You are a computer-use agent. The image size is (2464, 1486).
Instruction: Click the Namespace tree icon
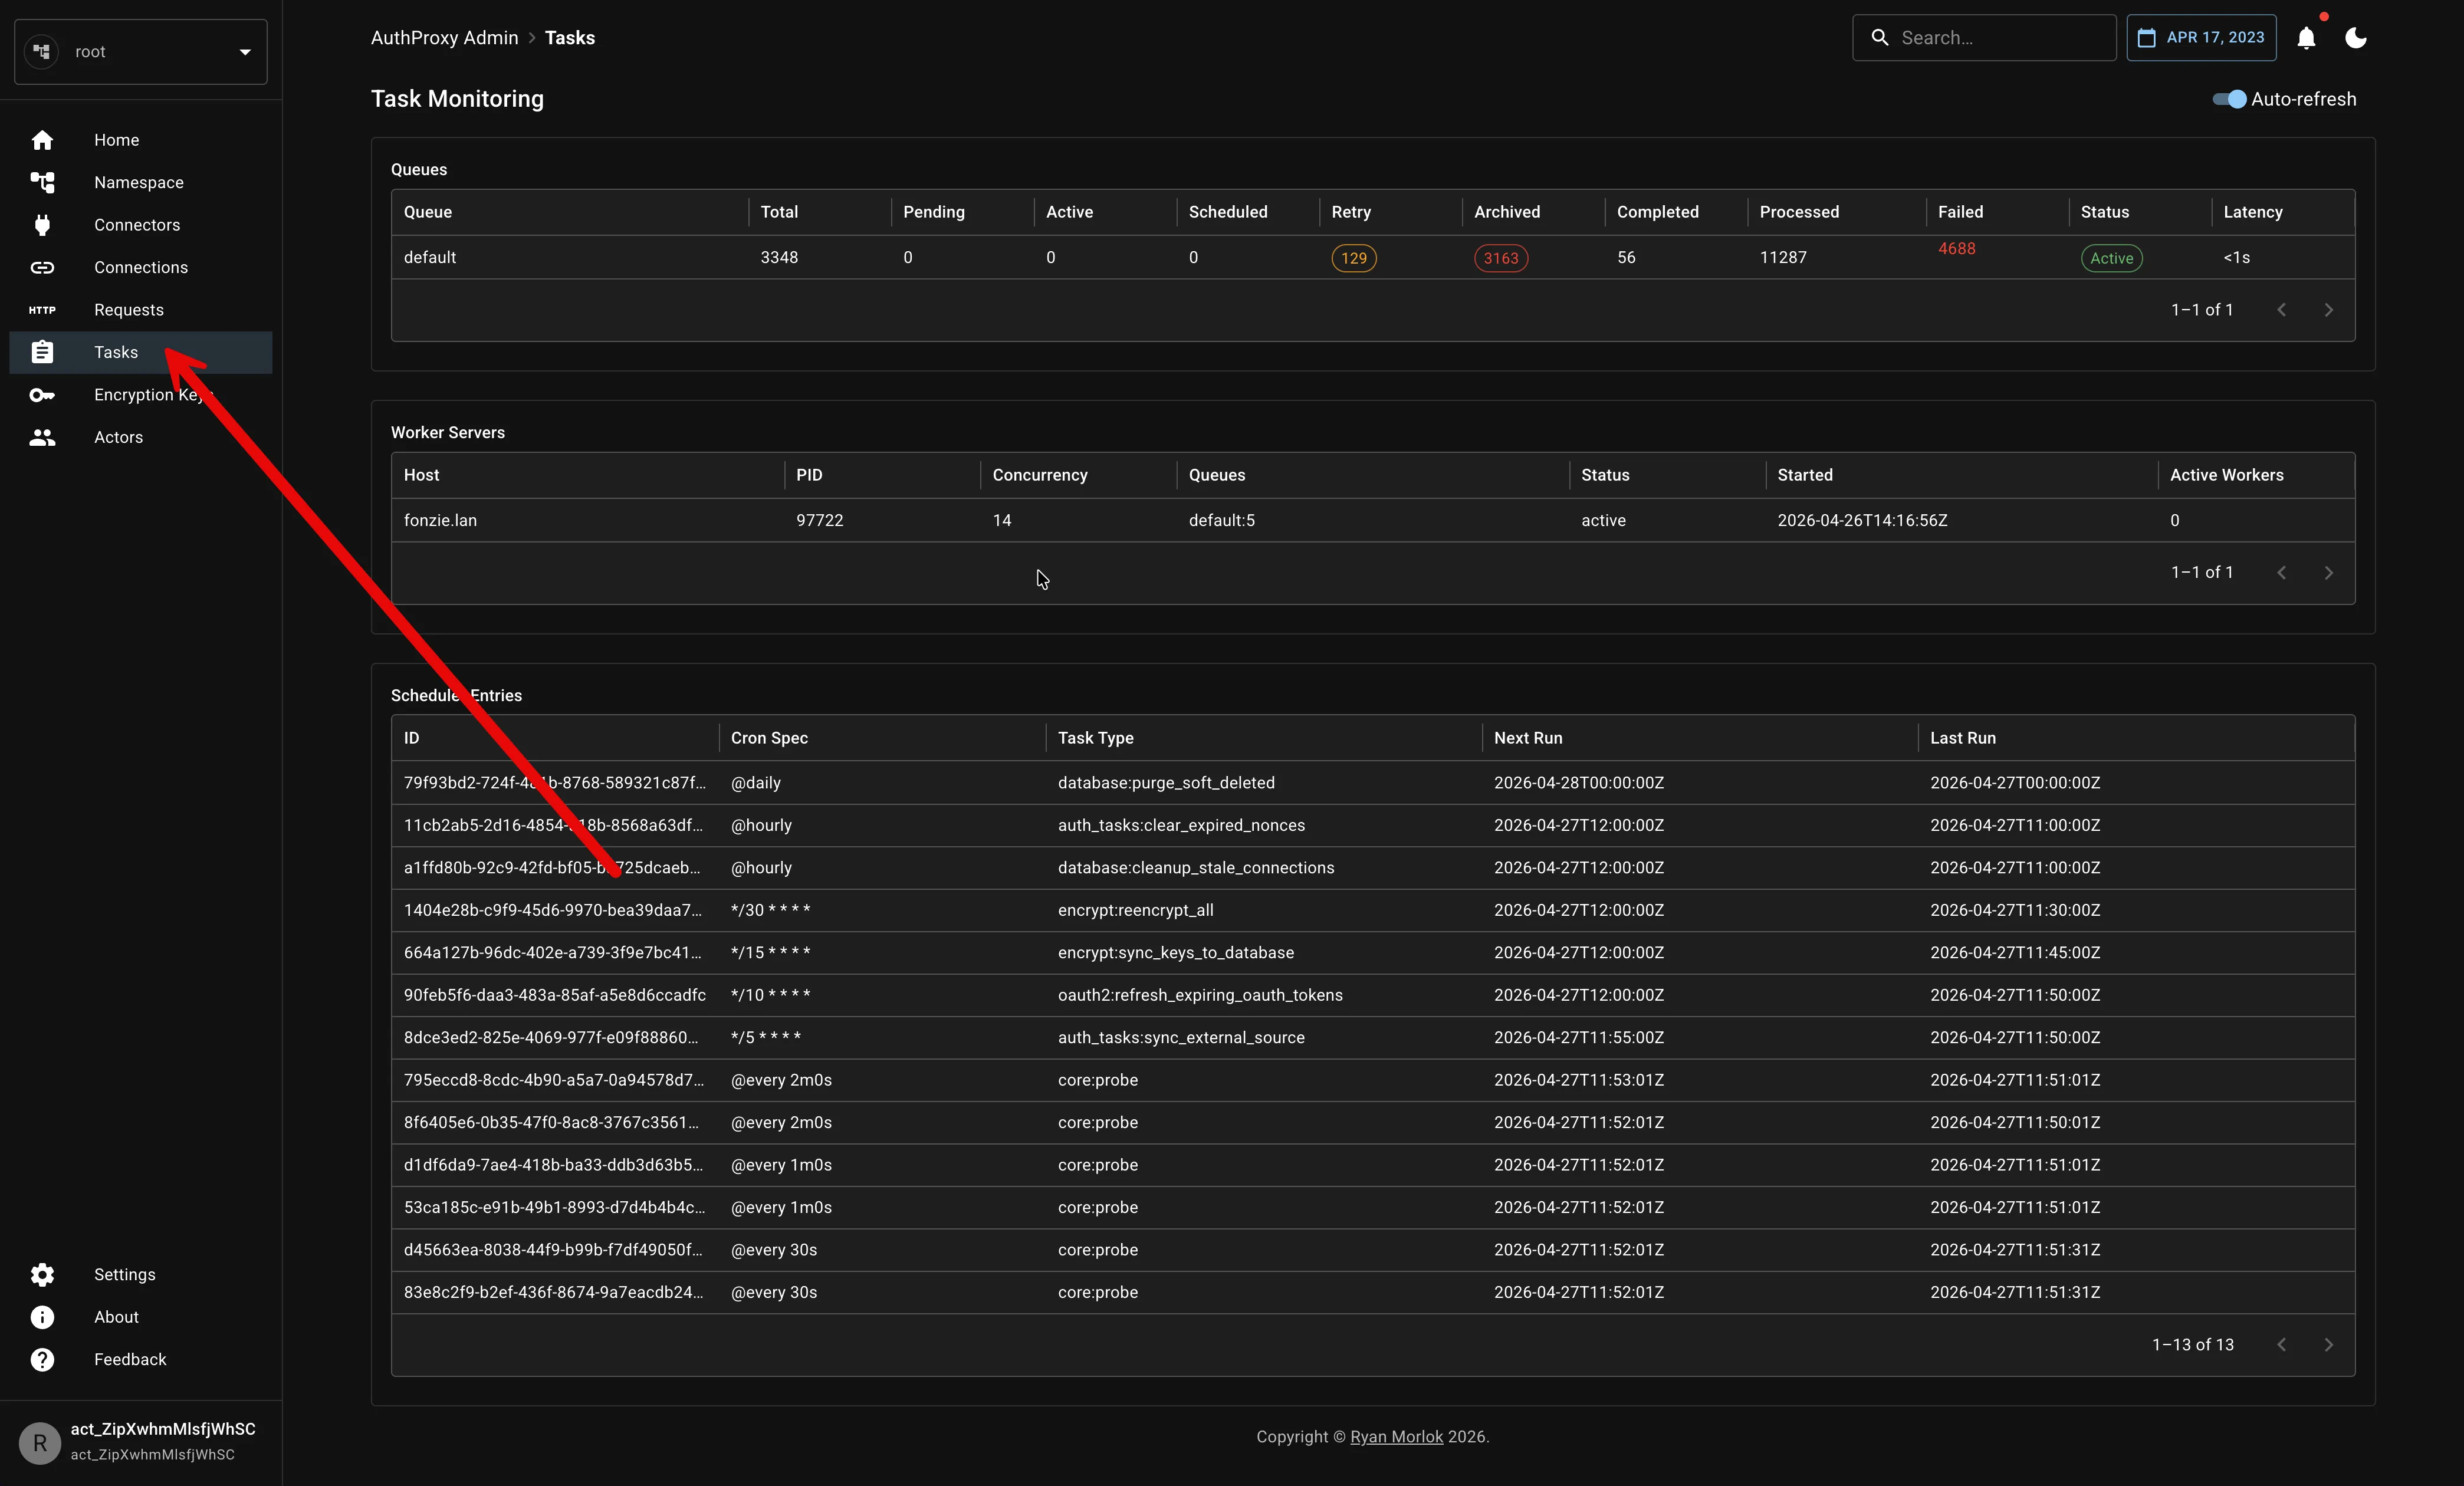42,182
